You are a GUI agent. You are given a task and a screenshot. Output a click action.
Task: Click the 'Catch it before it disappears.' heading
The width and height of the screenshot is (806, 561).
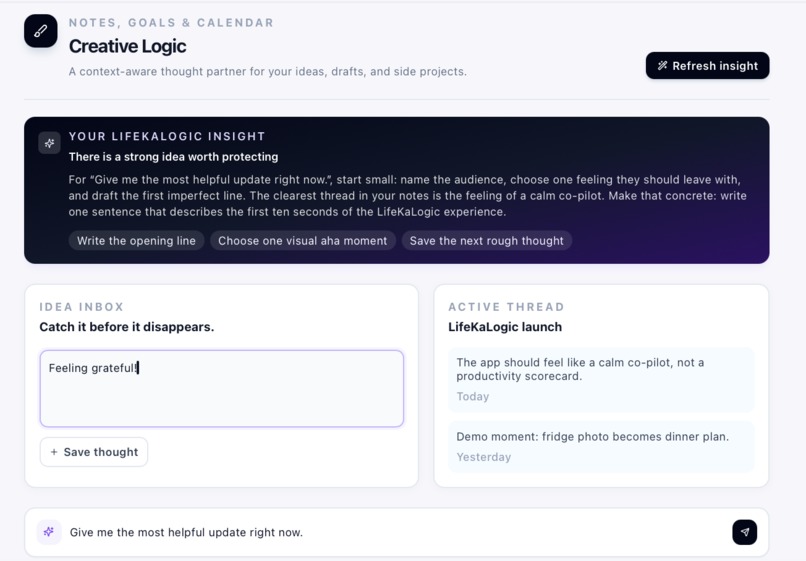point(126,327)
